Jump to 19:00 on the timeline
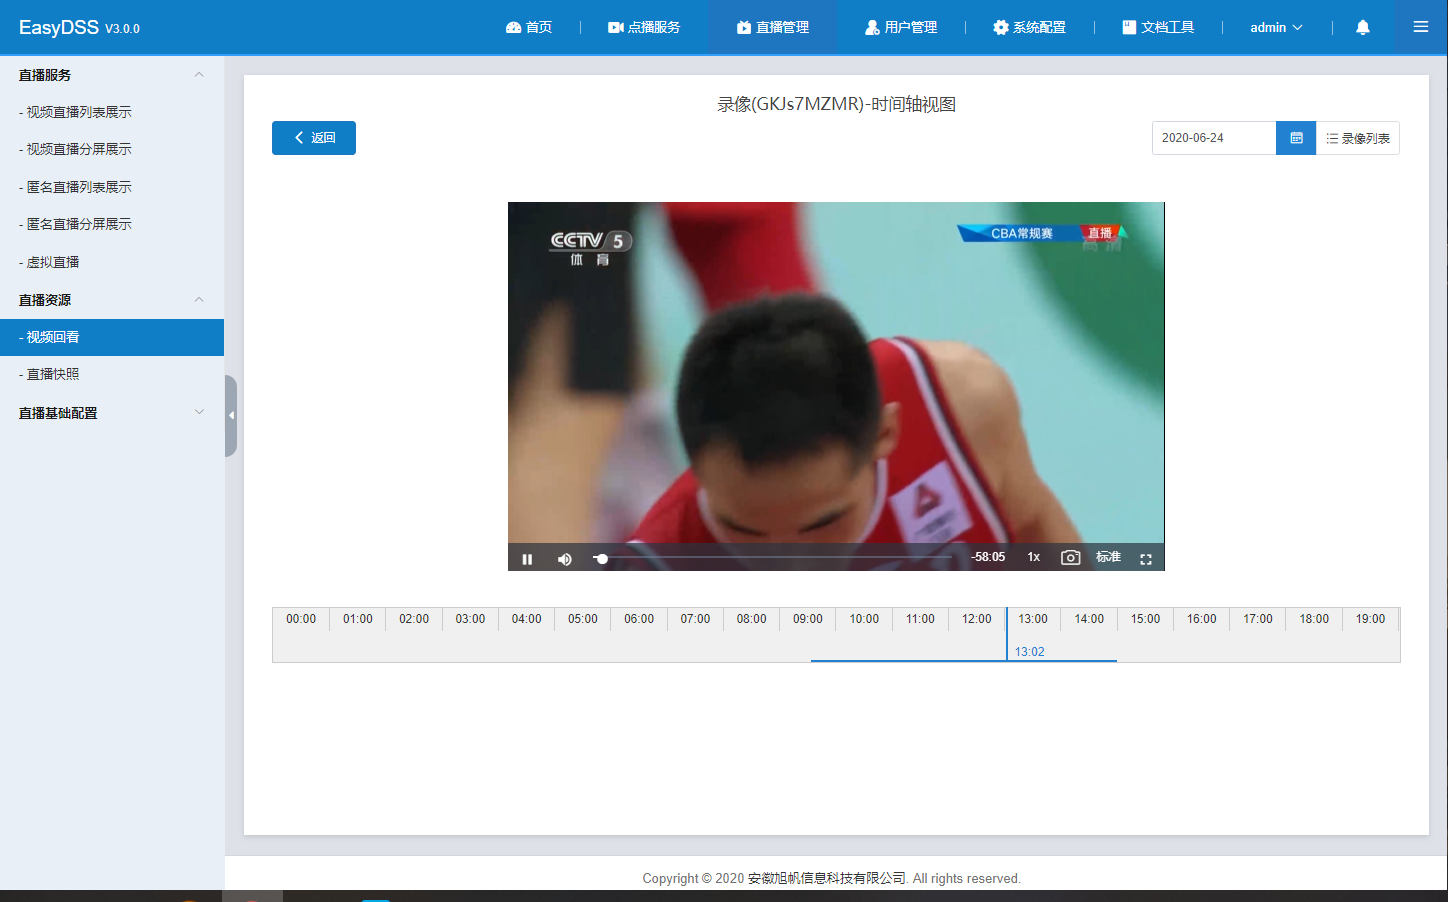 1370,619
